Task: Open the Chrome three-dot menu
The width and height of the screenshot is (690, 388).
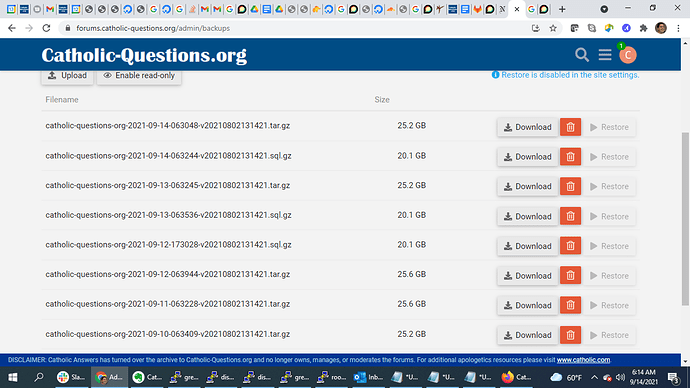Action: (x=678, y=28)
